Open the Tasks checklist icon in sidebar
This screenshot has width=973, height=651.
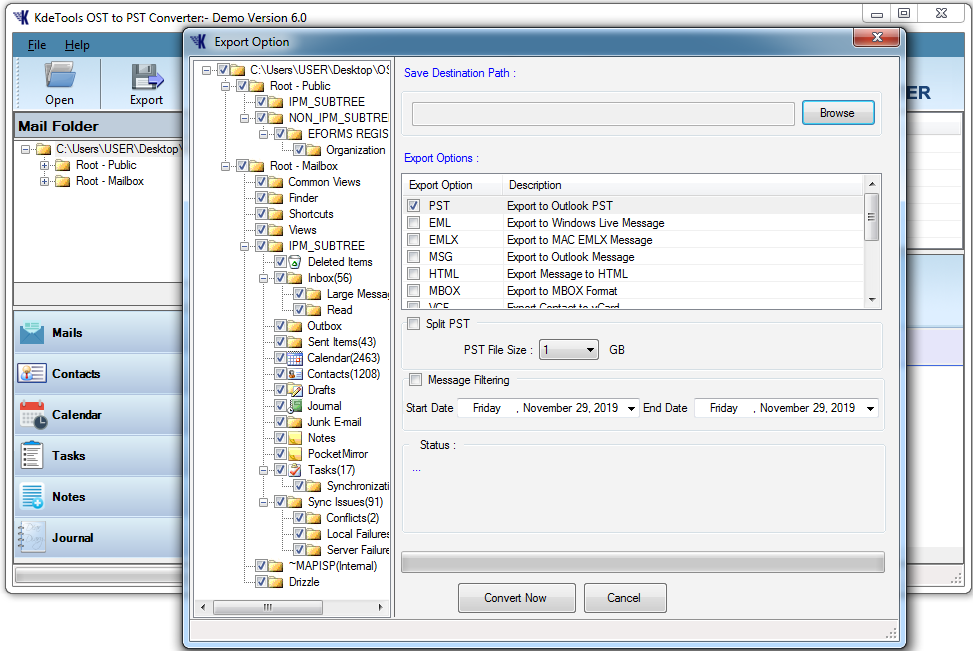point(32,456)
